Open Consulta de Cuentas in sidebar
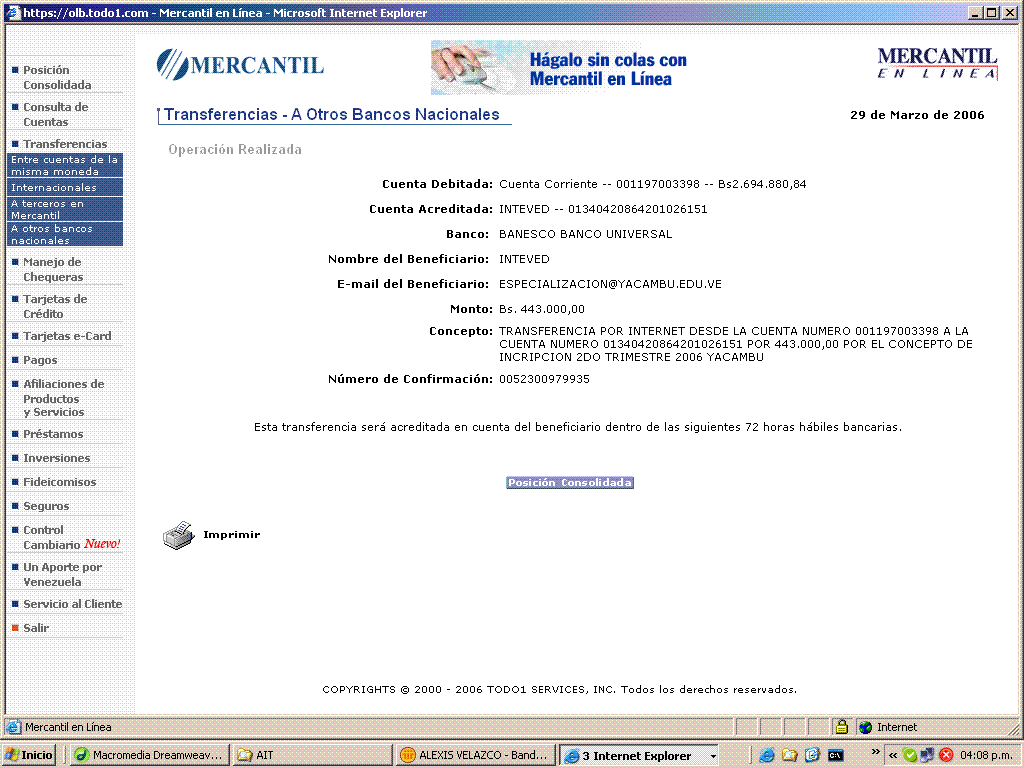 pyautogui.click(x=56, y=114)
